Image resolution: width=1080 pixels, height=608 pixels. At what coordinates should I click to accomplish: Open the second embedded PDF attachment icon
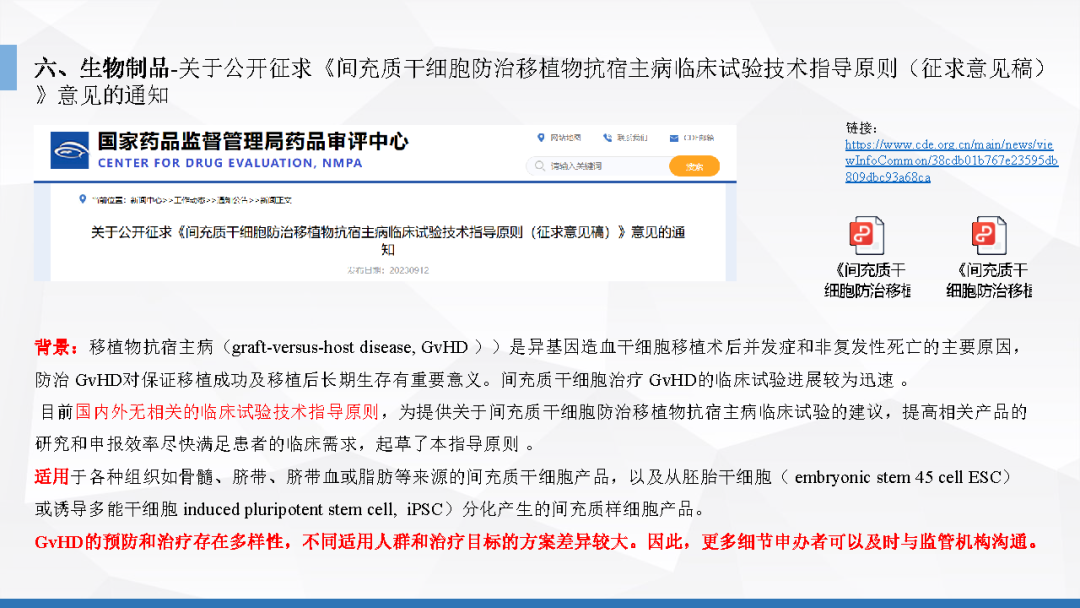coord(989,235)
